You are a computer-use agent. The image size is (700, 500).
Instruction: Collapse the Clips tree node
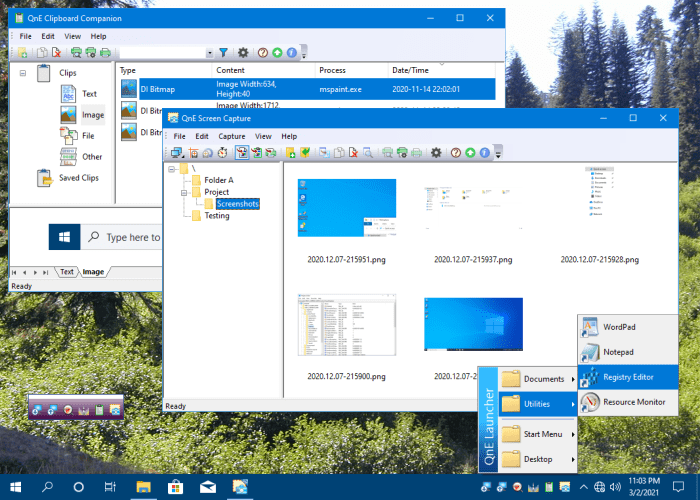21,73
